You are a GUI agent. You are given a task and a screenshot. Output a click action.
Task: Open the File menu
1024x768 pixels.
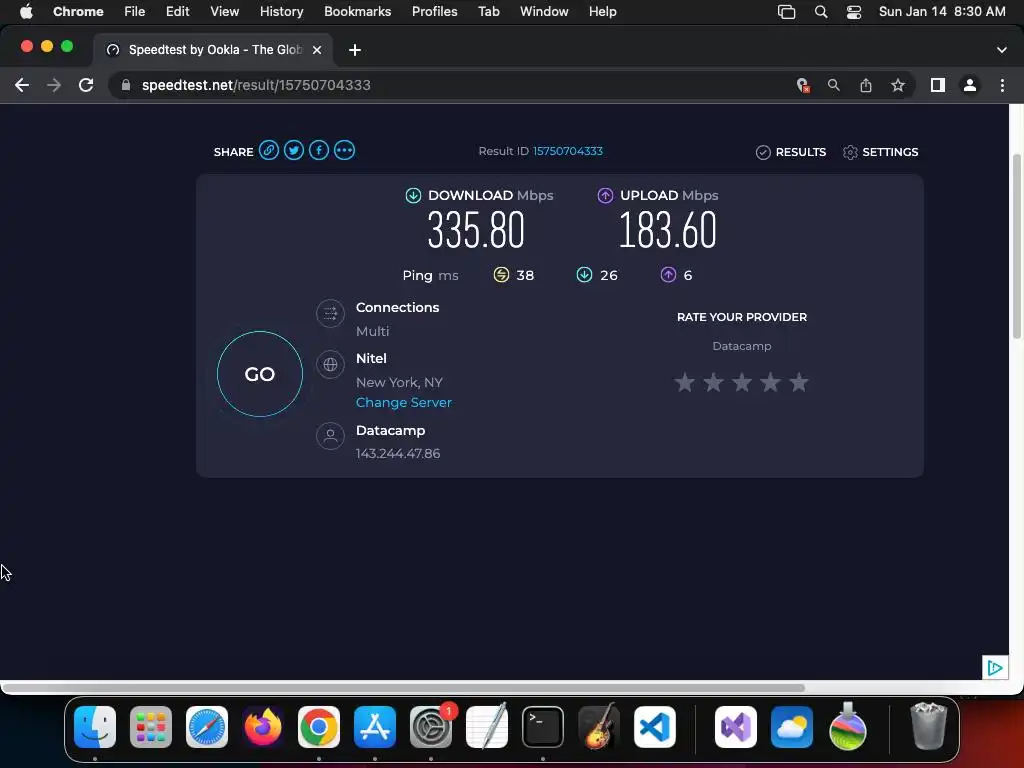coord(135,11)
